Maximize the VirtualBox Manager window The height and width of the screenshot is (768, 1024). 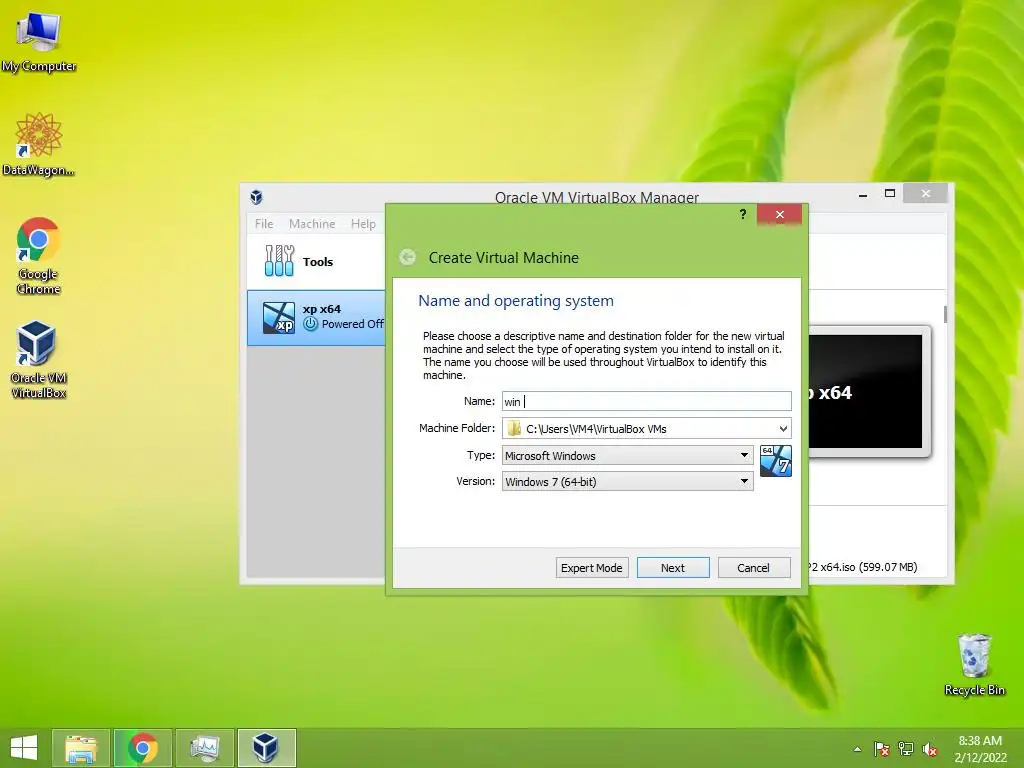point(889,193)
